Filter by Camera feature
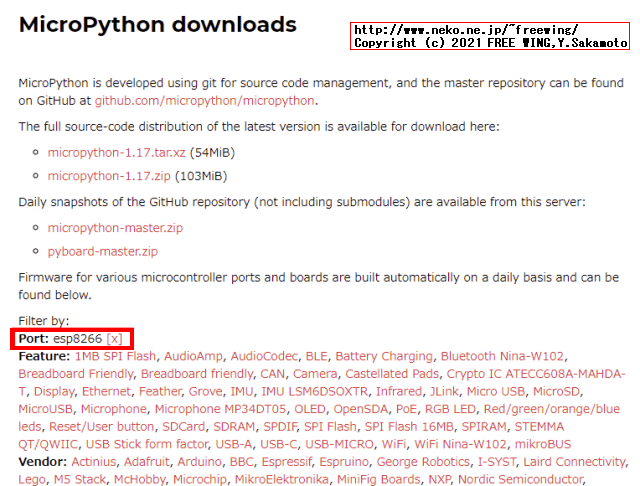This screenshot has width=640, height=486. [315, 374]
